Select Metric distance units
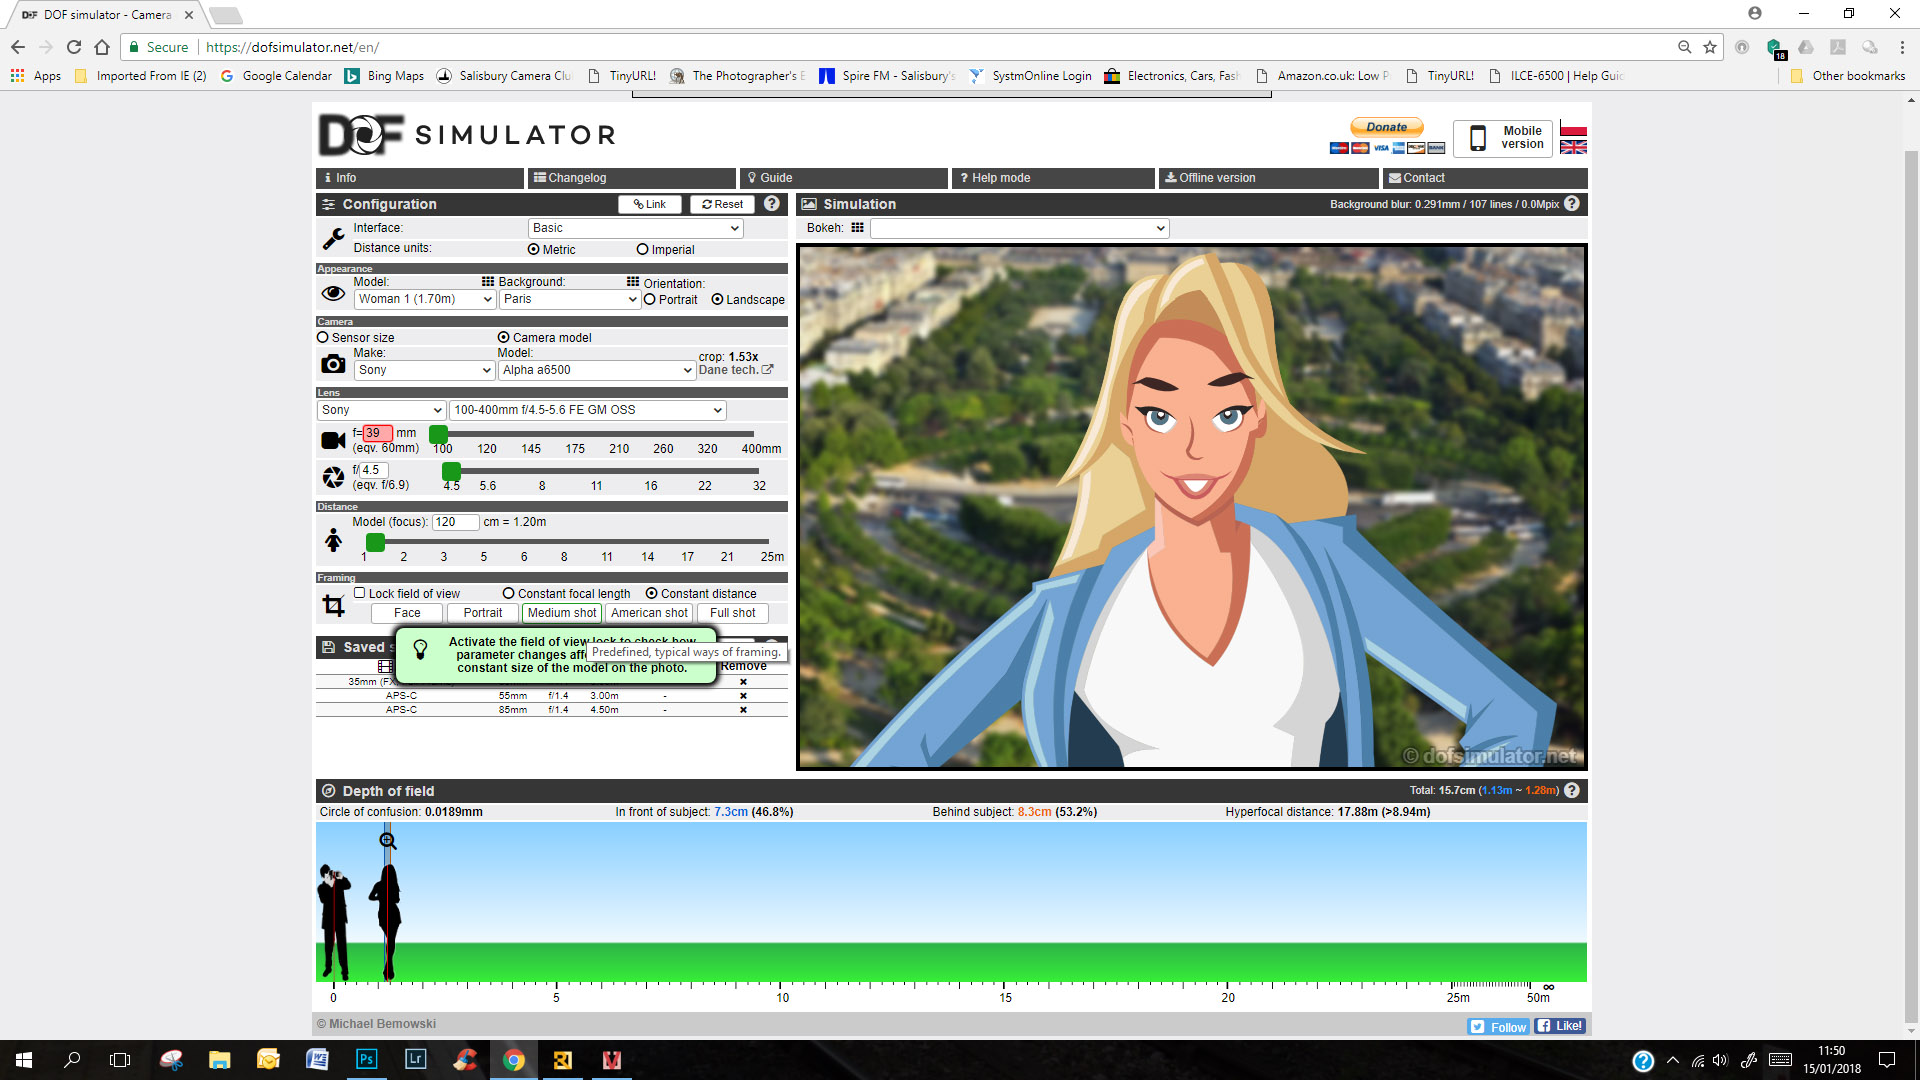The image size is (1920, 1080). click(534, 250)
